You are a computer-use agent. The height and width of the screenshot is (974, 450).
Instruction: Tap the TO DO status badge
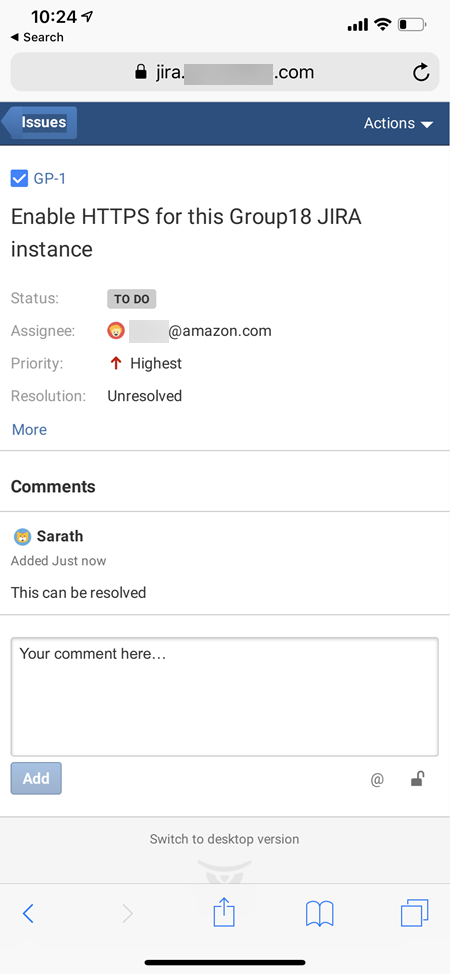pyautogui.click(x=132, y=299)
